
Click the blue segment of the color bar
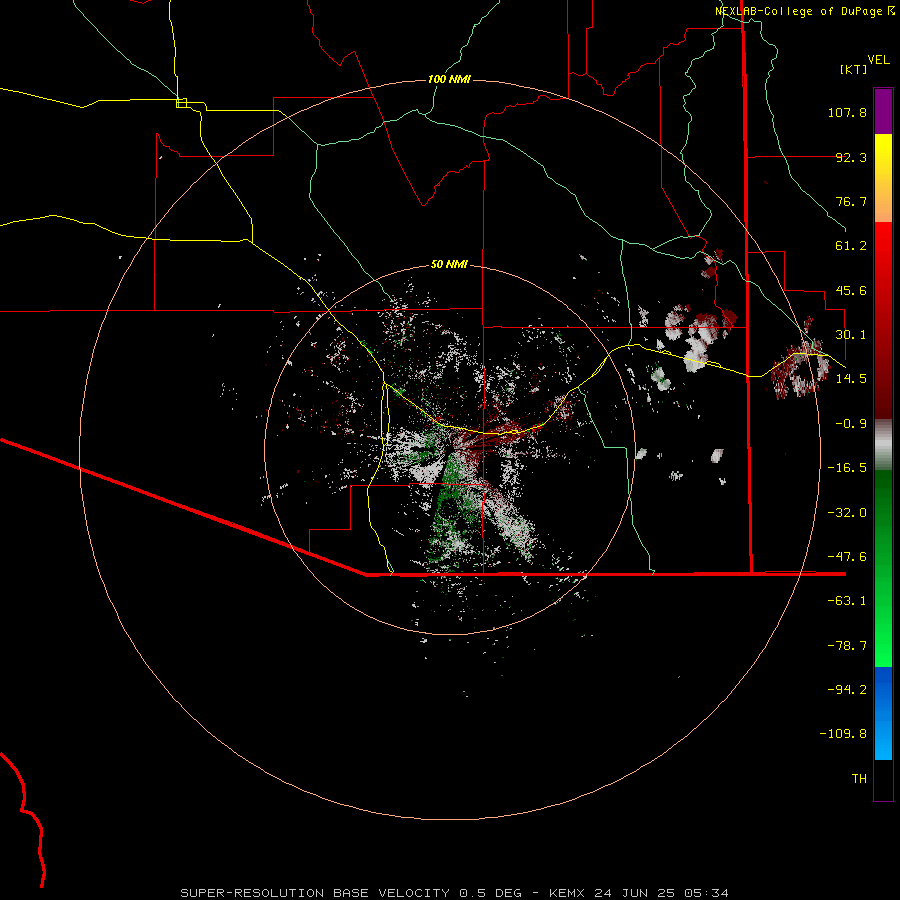(x=883, y=713)
